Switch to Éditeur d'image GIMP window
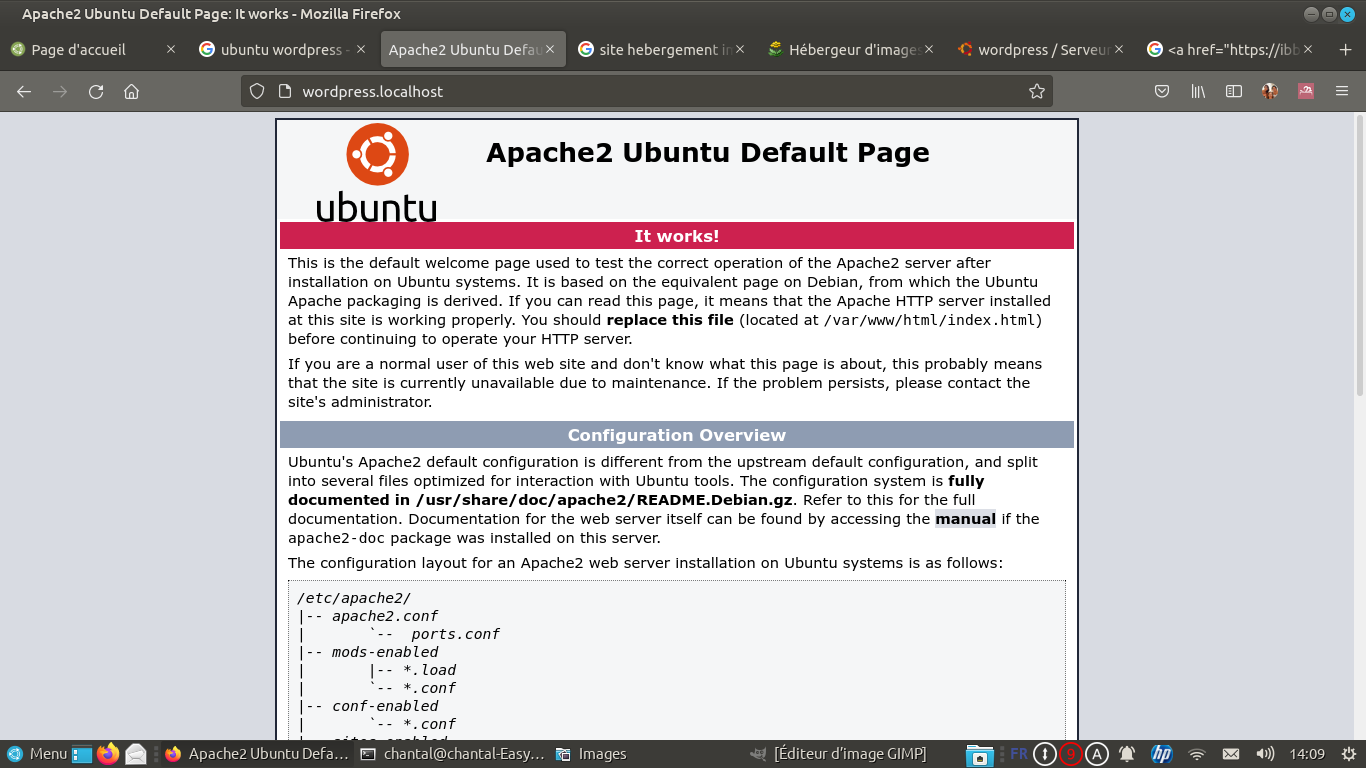The height and width of the screenshot is (768, 1366). click(844, 754)
